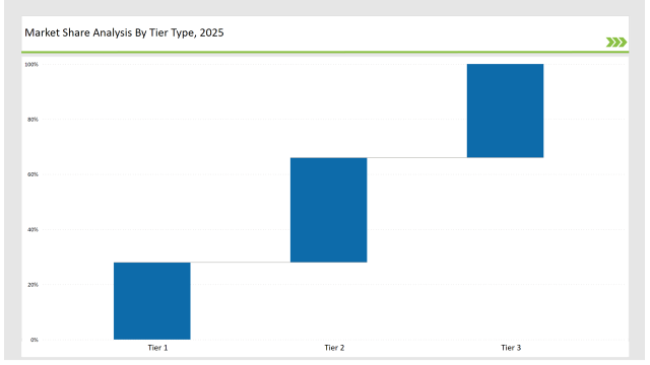This screenshot has width=650, height=365.
Task: Click the green triple-chevron arrow icon
Action: [616, 42]
